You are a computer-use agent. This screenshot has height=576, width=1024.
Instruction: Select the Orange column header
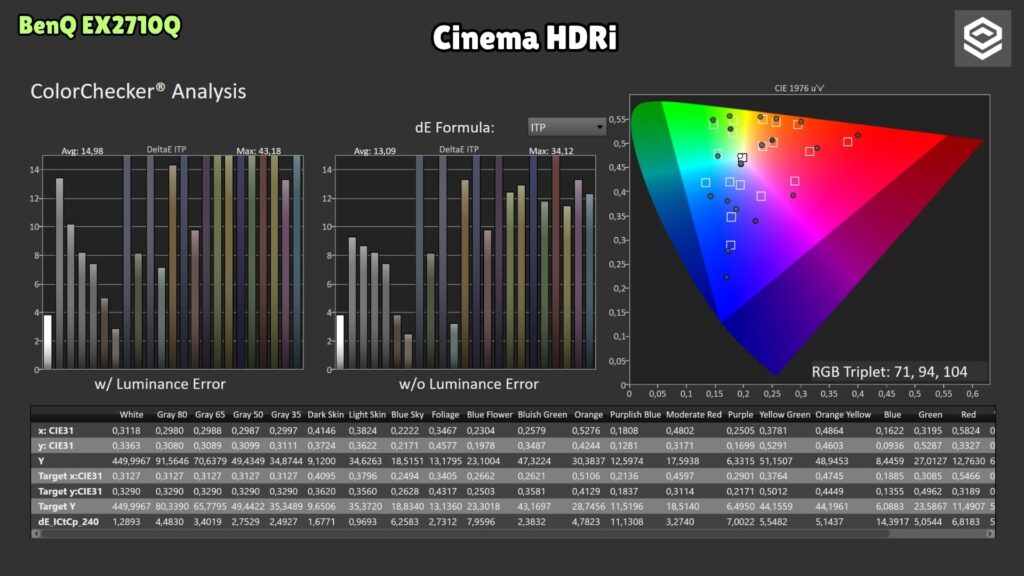coord(588,415)
